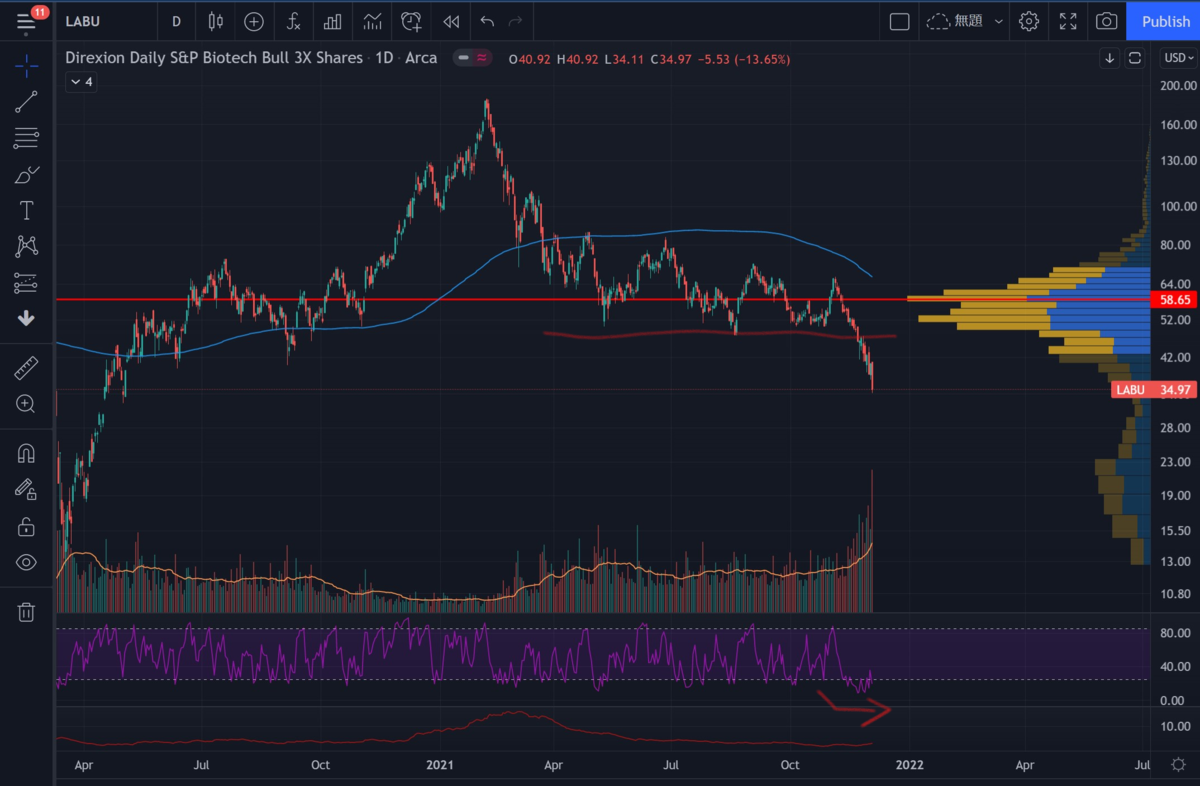
Task: Expand the collapsed 4 indicators legend
Action: pos(81,82)
